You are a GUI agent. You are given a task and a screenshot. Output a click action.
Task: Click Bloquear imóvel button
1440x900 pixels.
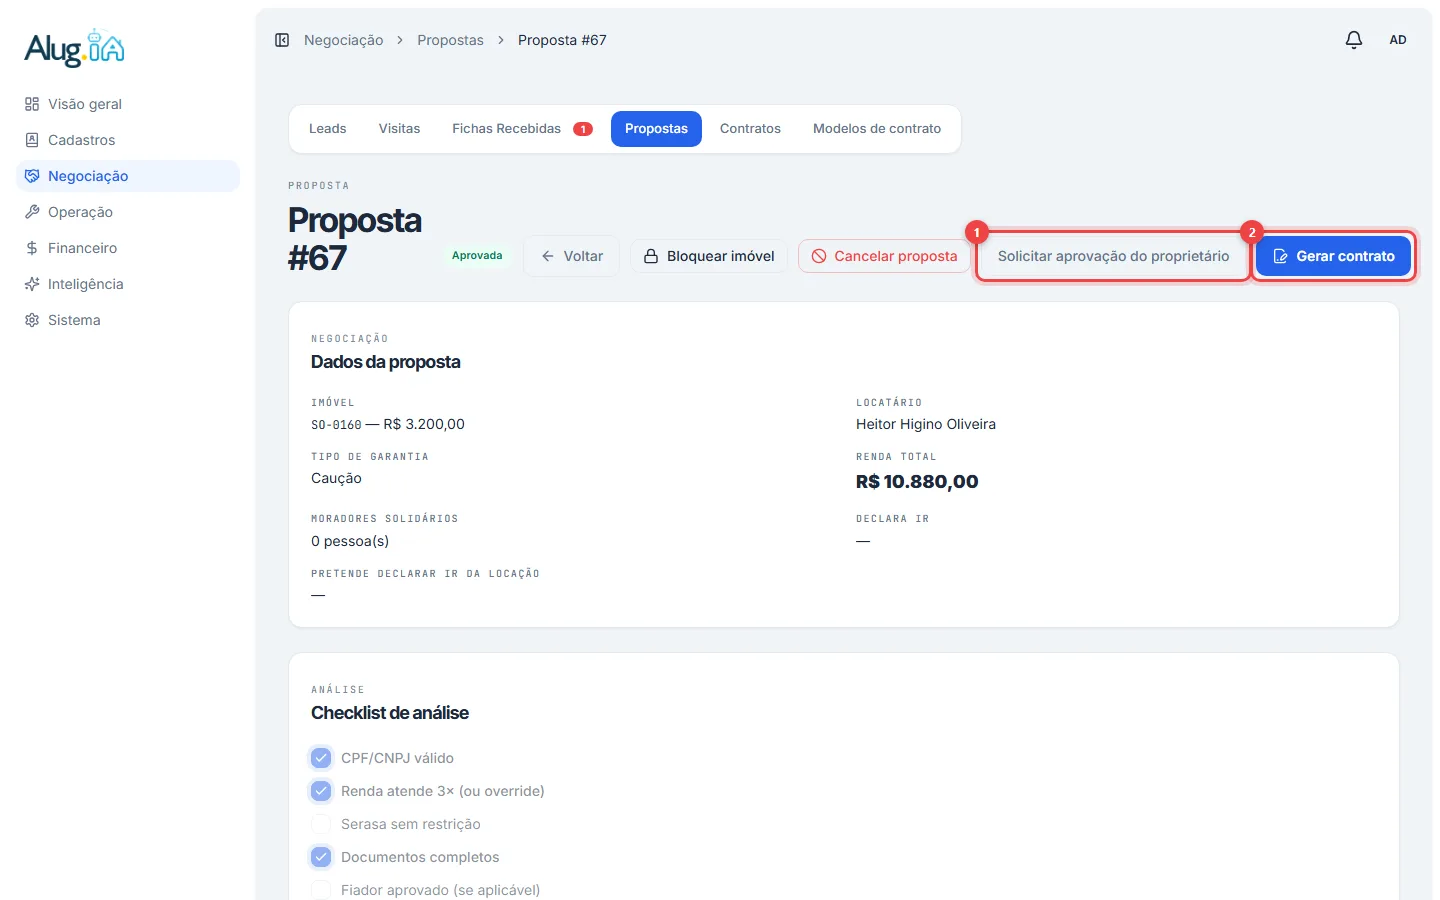pyautogui.click(x=709, y=256)
